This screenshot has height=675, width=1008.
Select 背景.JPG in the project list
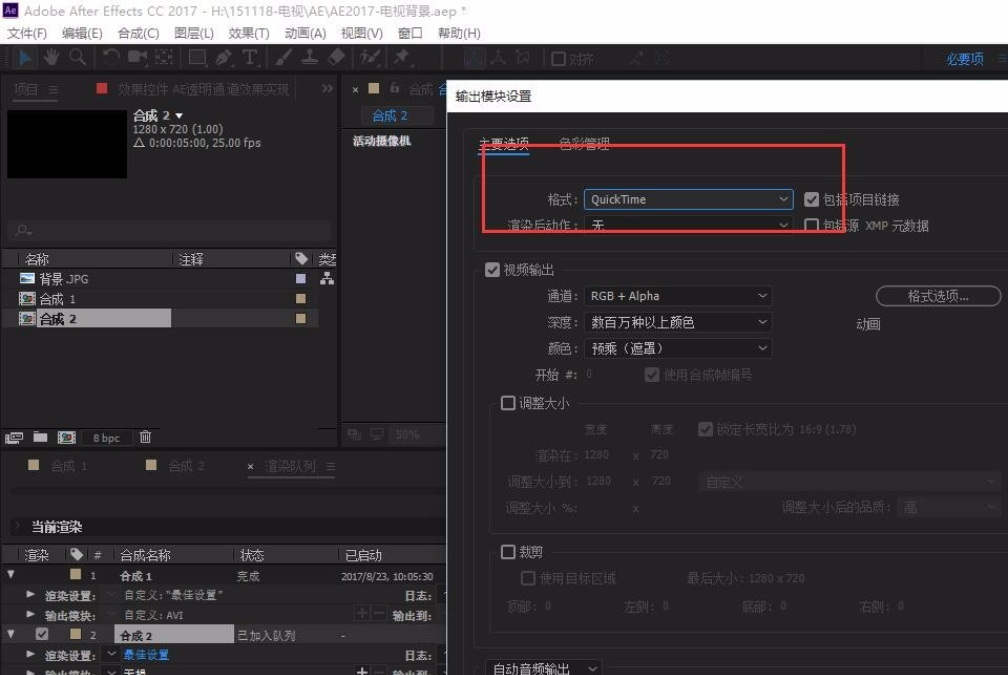[x=64, y=278]
